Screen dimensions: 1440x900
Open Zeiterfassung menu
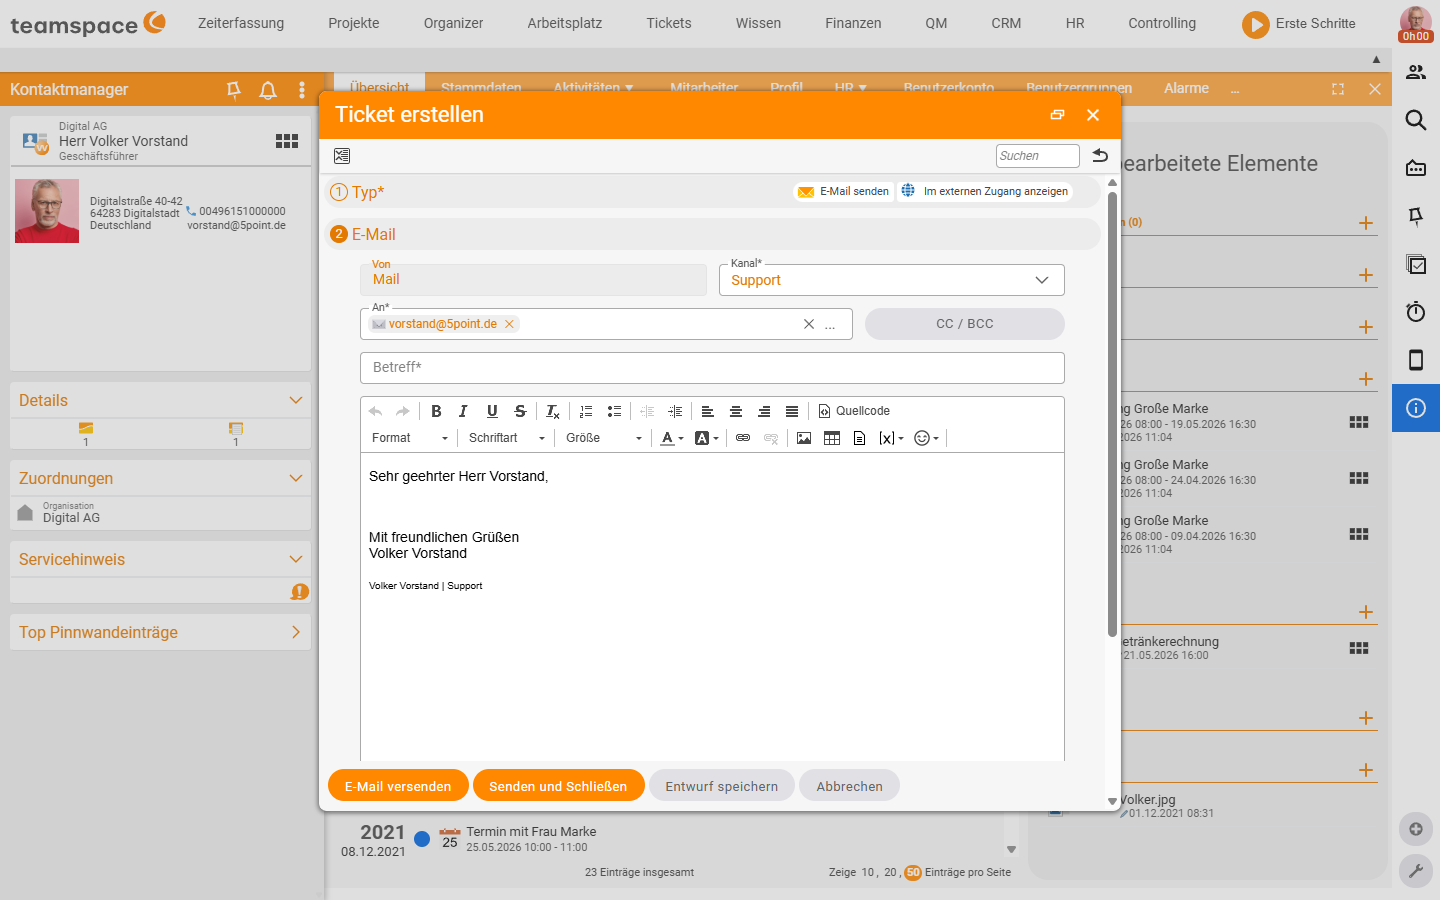click(x=241, y=23)
